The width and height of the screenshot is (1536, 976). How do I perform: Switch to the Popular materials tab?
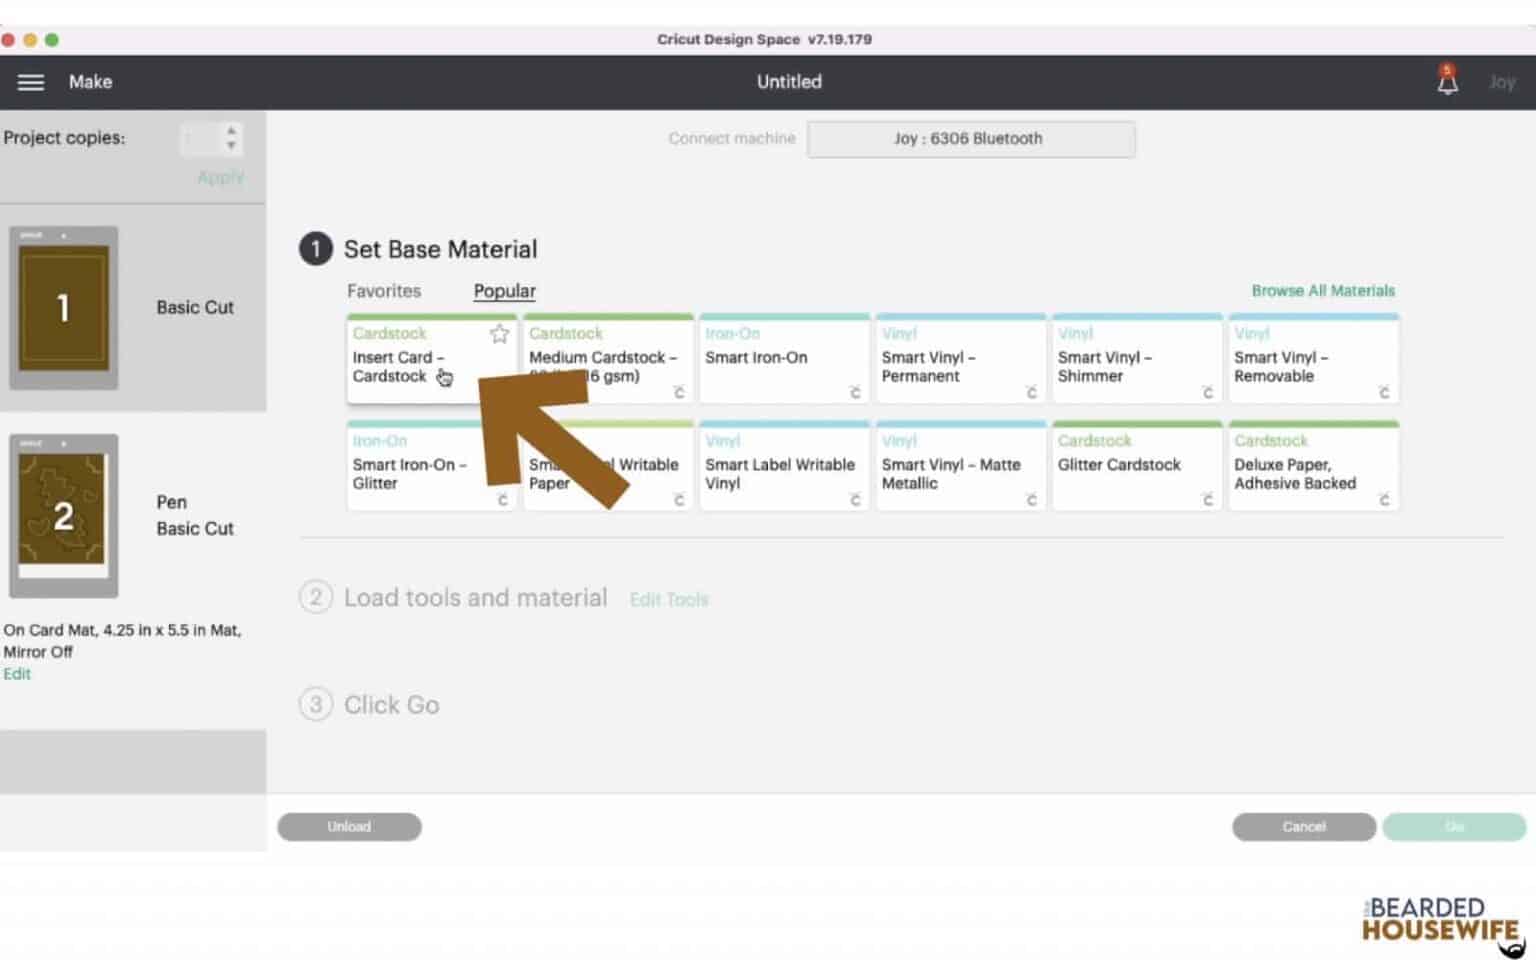[x=504, y=291]
